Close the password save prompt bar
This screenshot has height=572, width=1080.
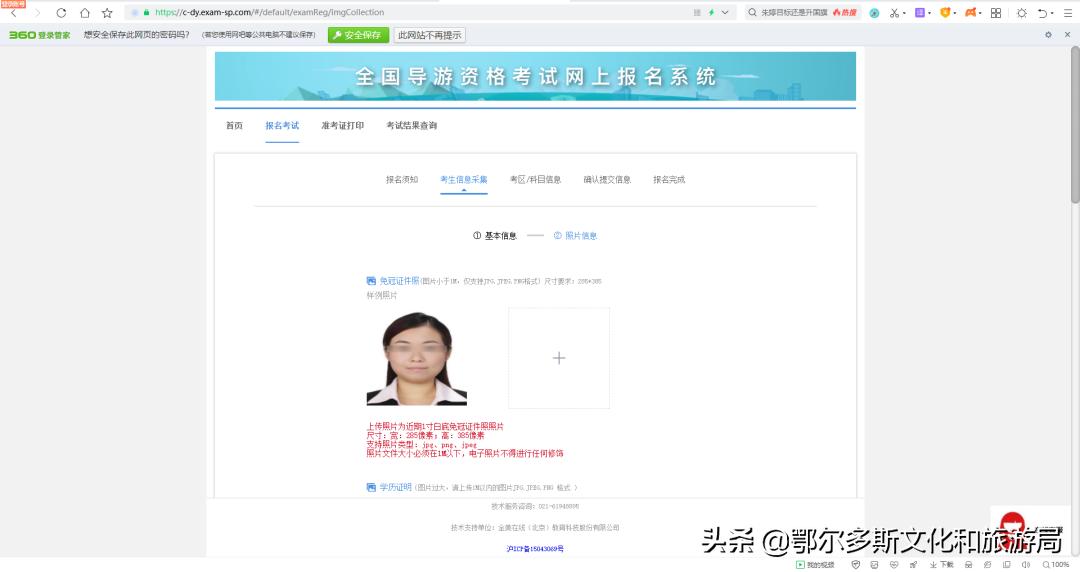coord(1068,34)
